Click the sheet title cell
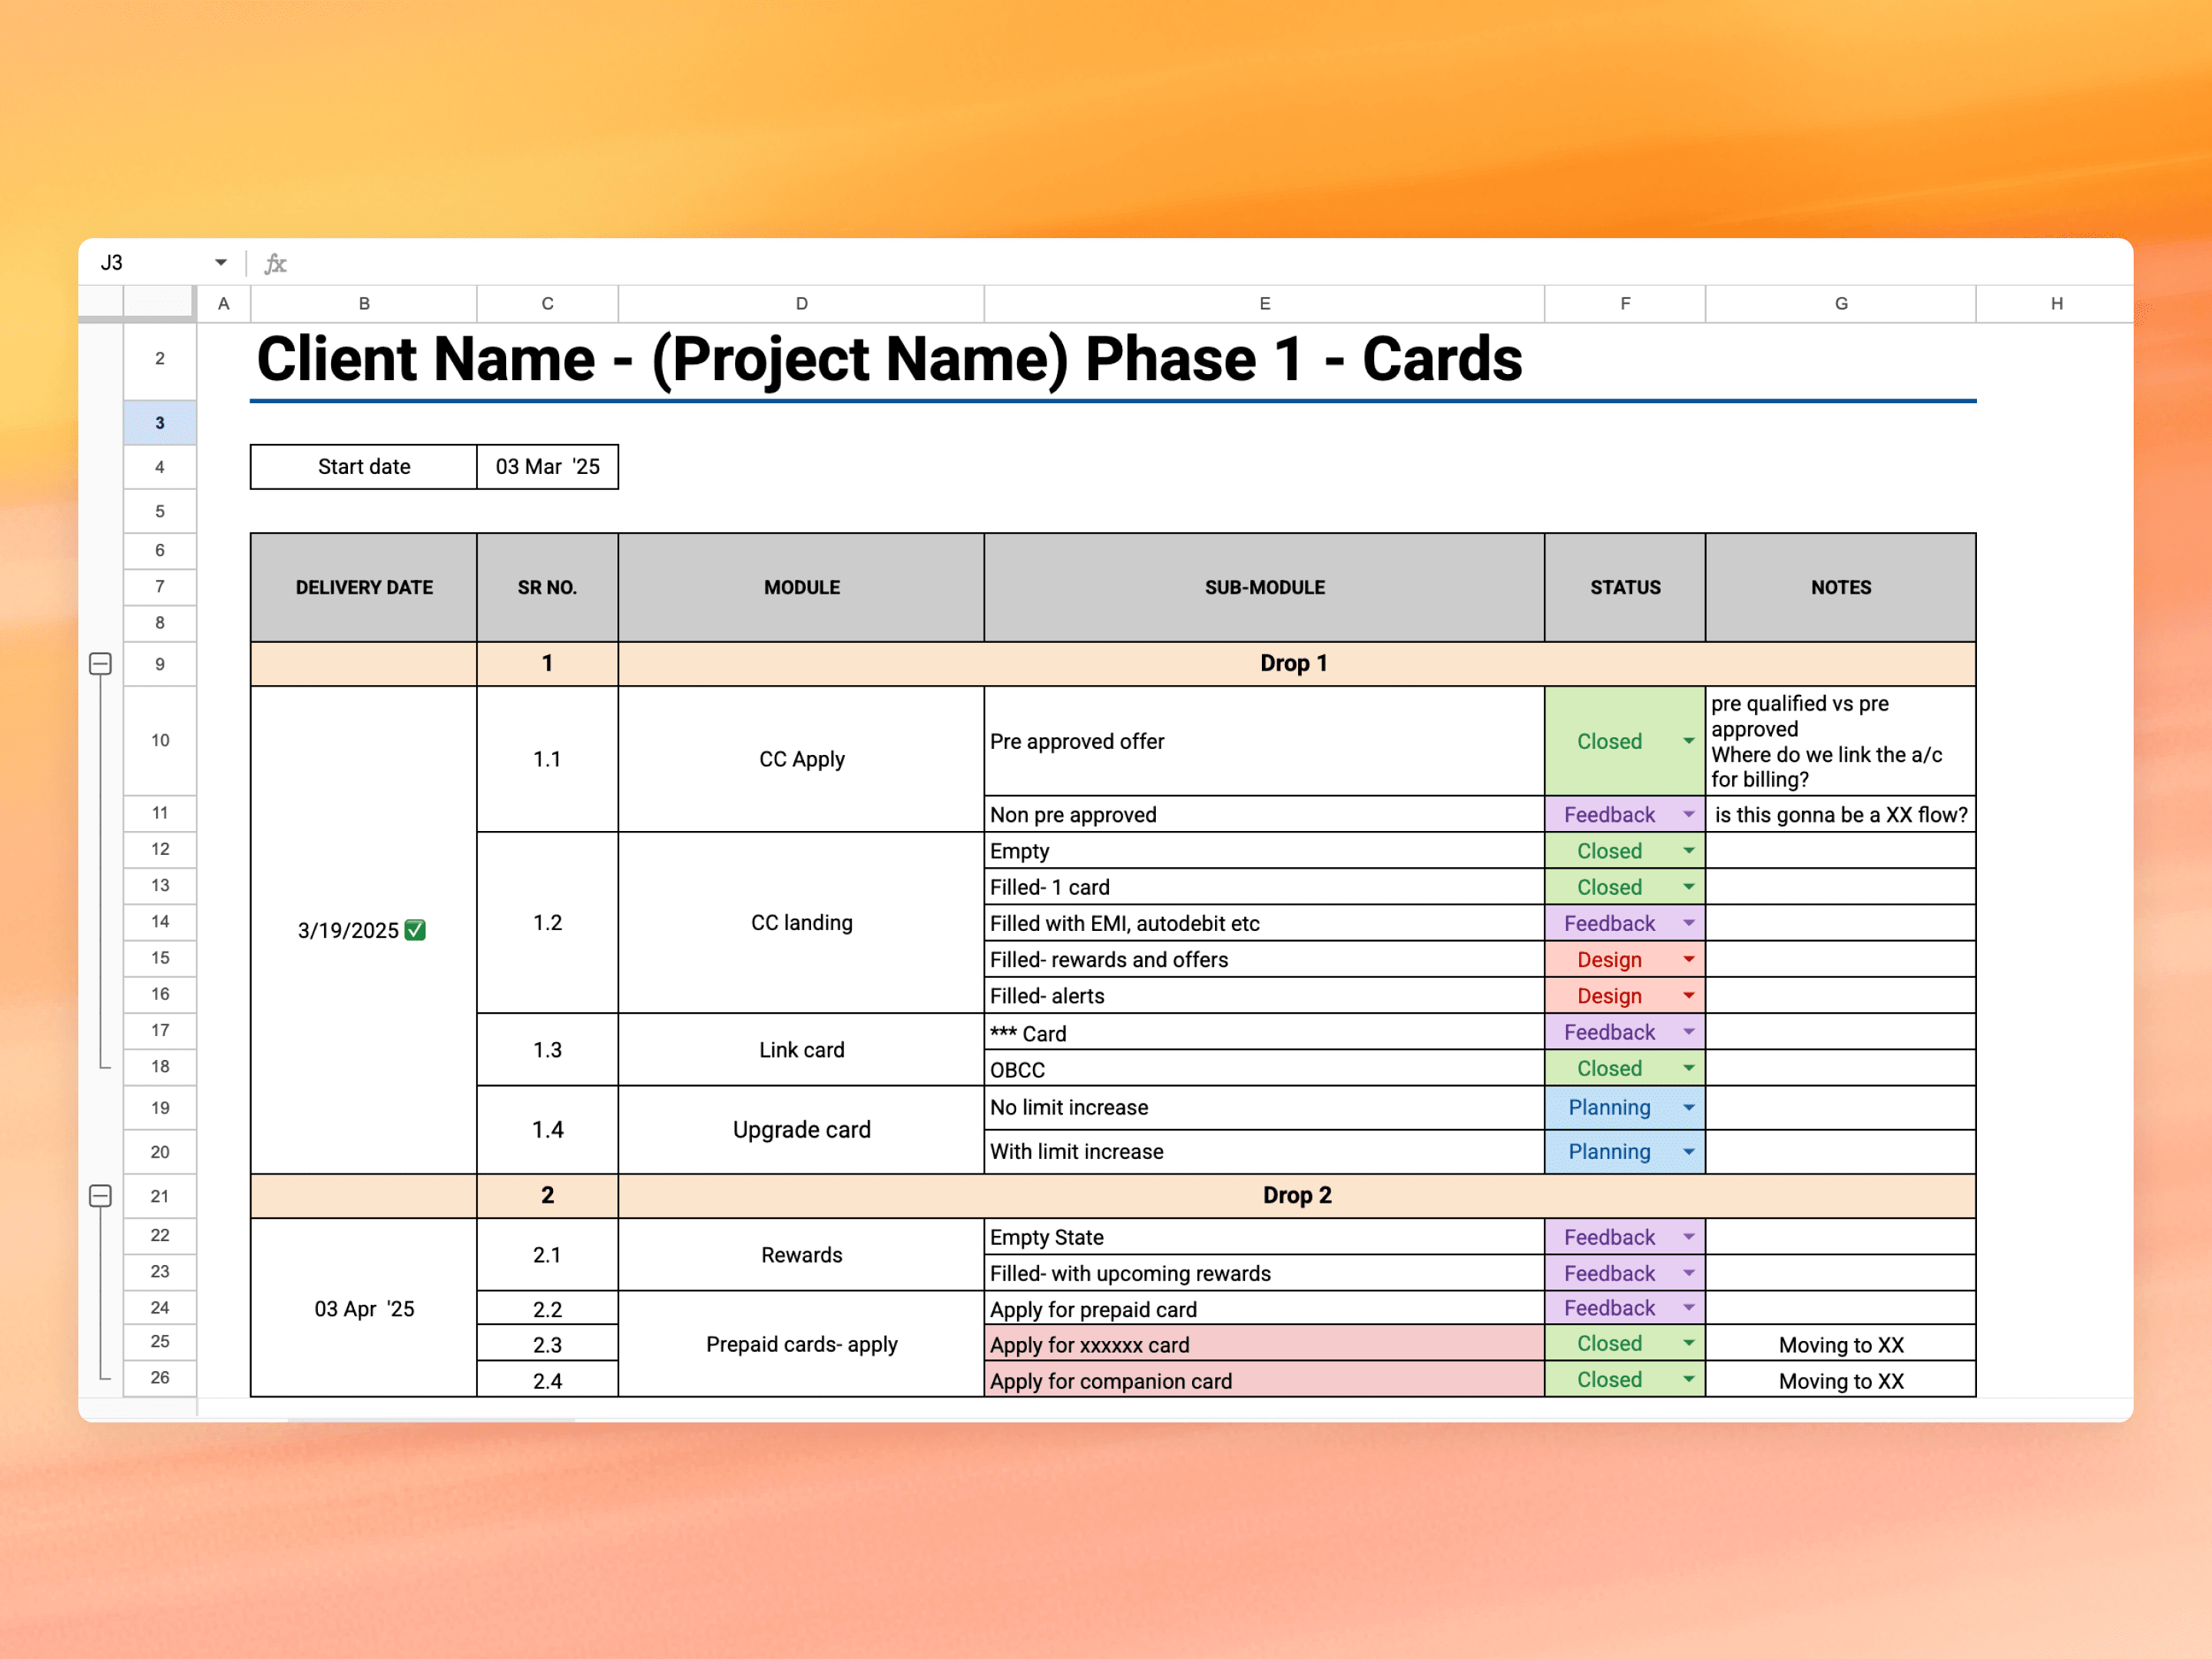Viewport: 2212px width, 1659px height. click(888, 360)
